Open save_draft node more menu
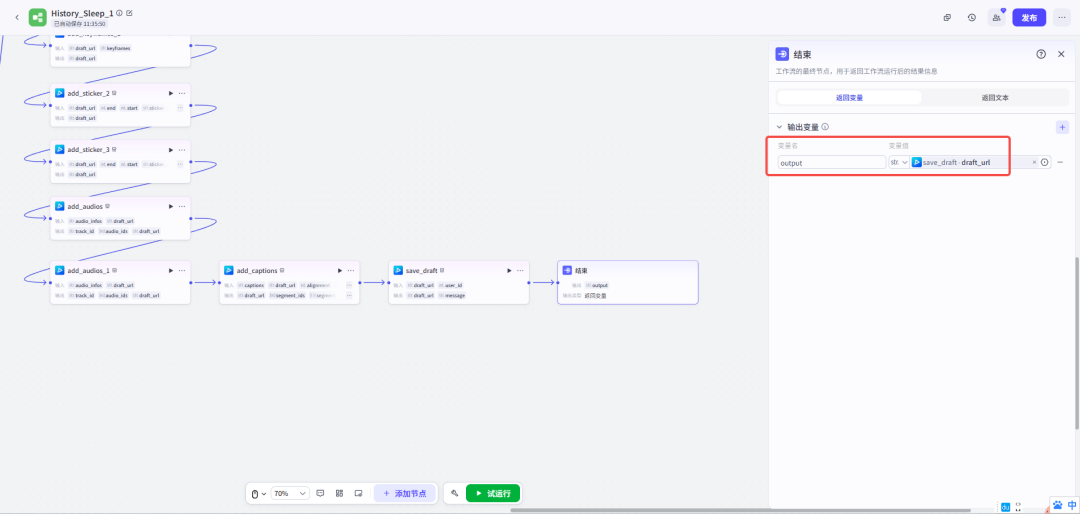 pos(520,271)
